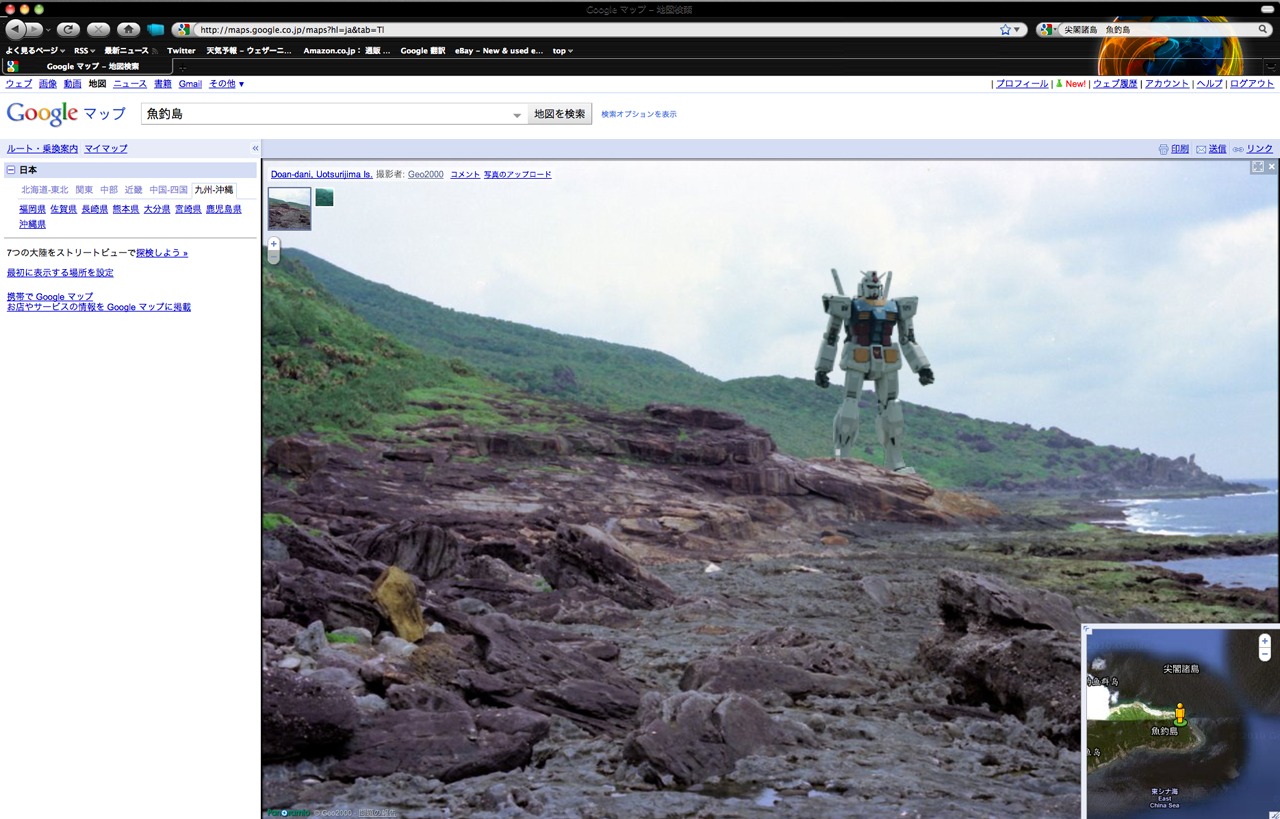Screen dimensions: 1280x819
Task: Click the Google Maps logo
Action: pos(66,113)
